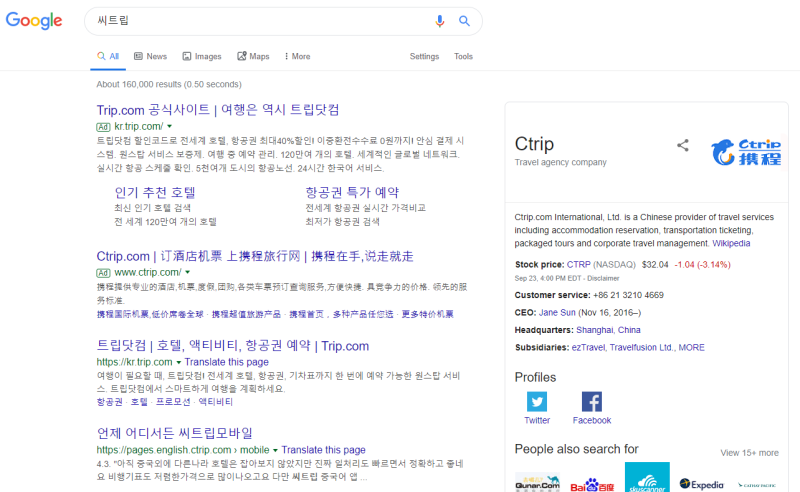Translate the pages.english.ctrip.com mobile result
This screenshot has height=492, width=800.
click(x=323, y=450)
